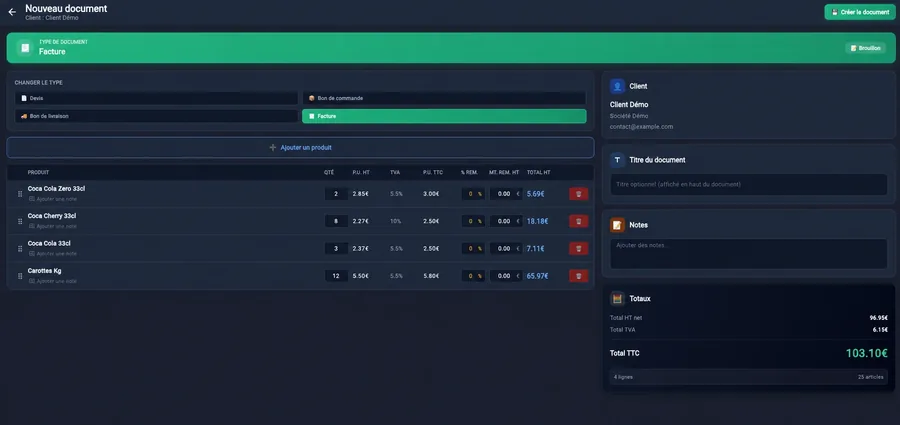
Task: Click discount percent field for Coca Cola 33cl
Action: pyautogui.click(x=474, y=249)
